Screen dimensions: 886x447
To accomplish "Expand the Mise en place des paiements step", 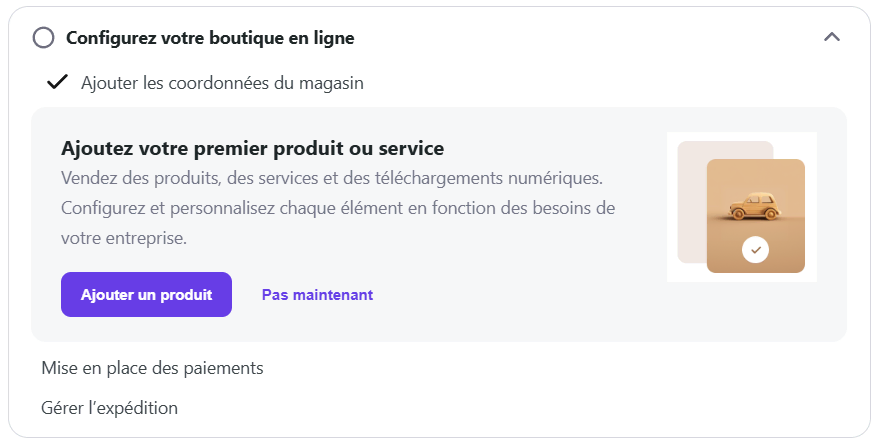I will tap(152, 368).
